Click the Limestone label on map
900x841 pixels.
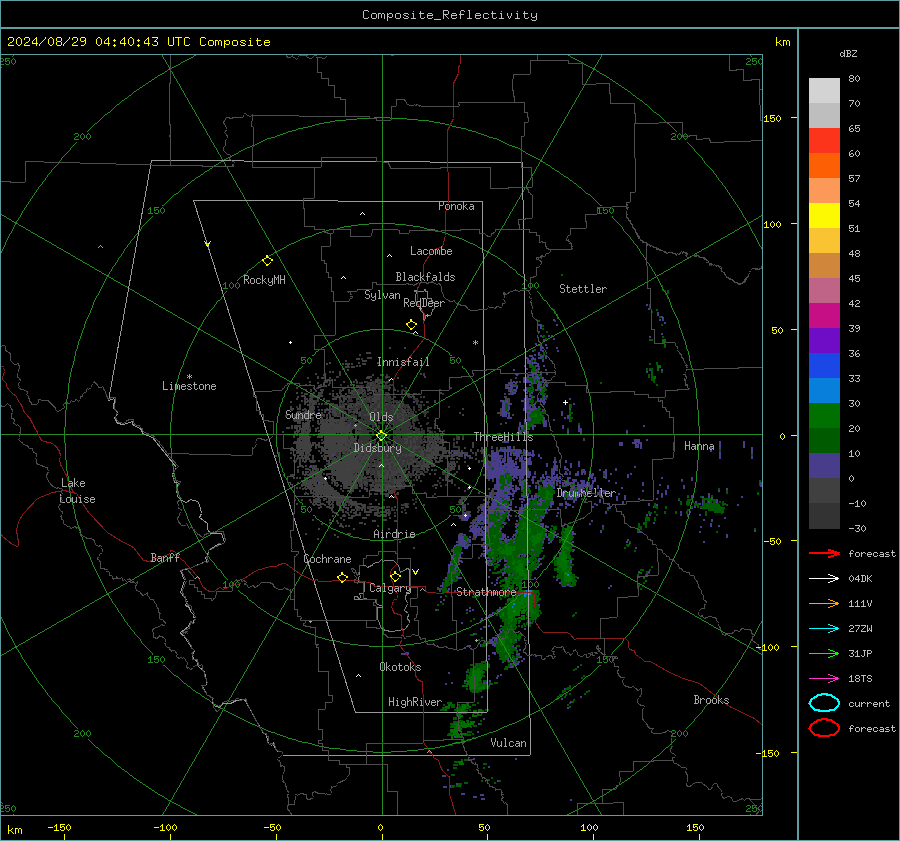coord(189,386)
